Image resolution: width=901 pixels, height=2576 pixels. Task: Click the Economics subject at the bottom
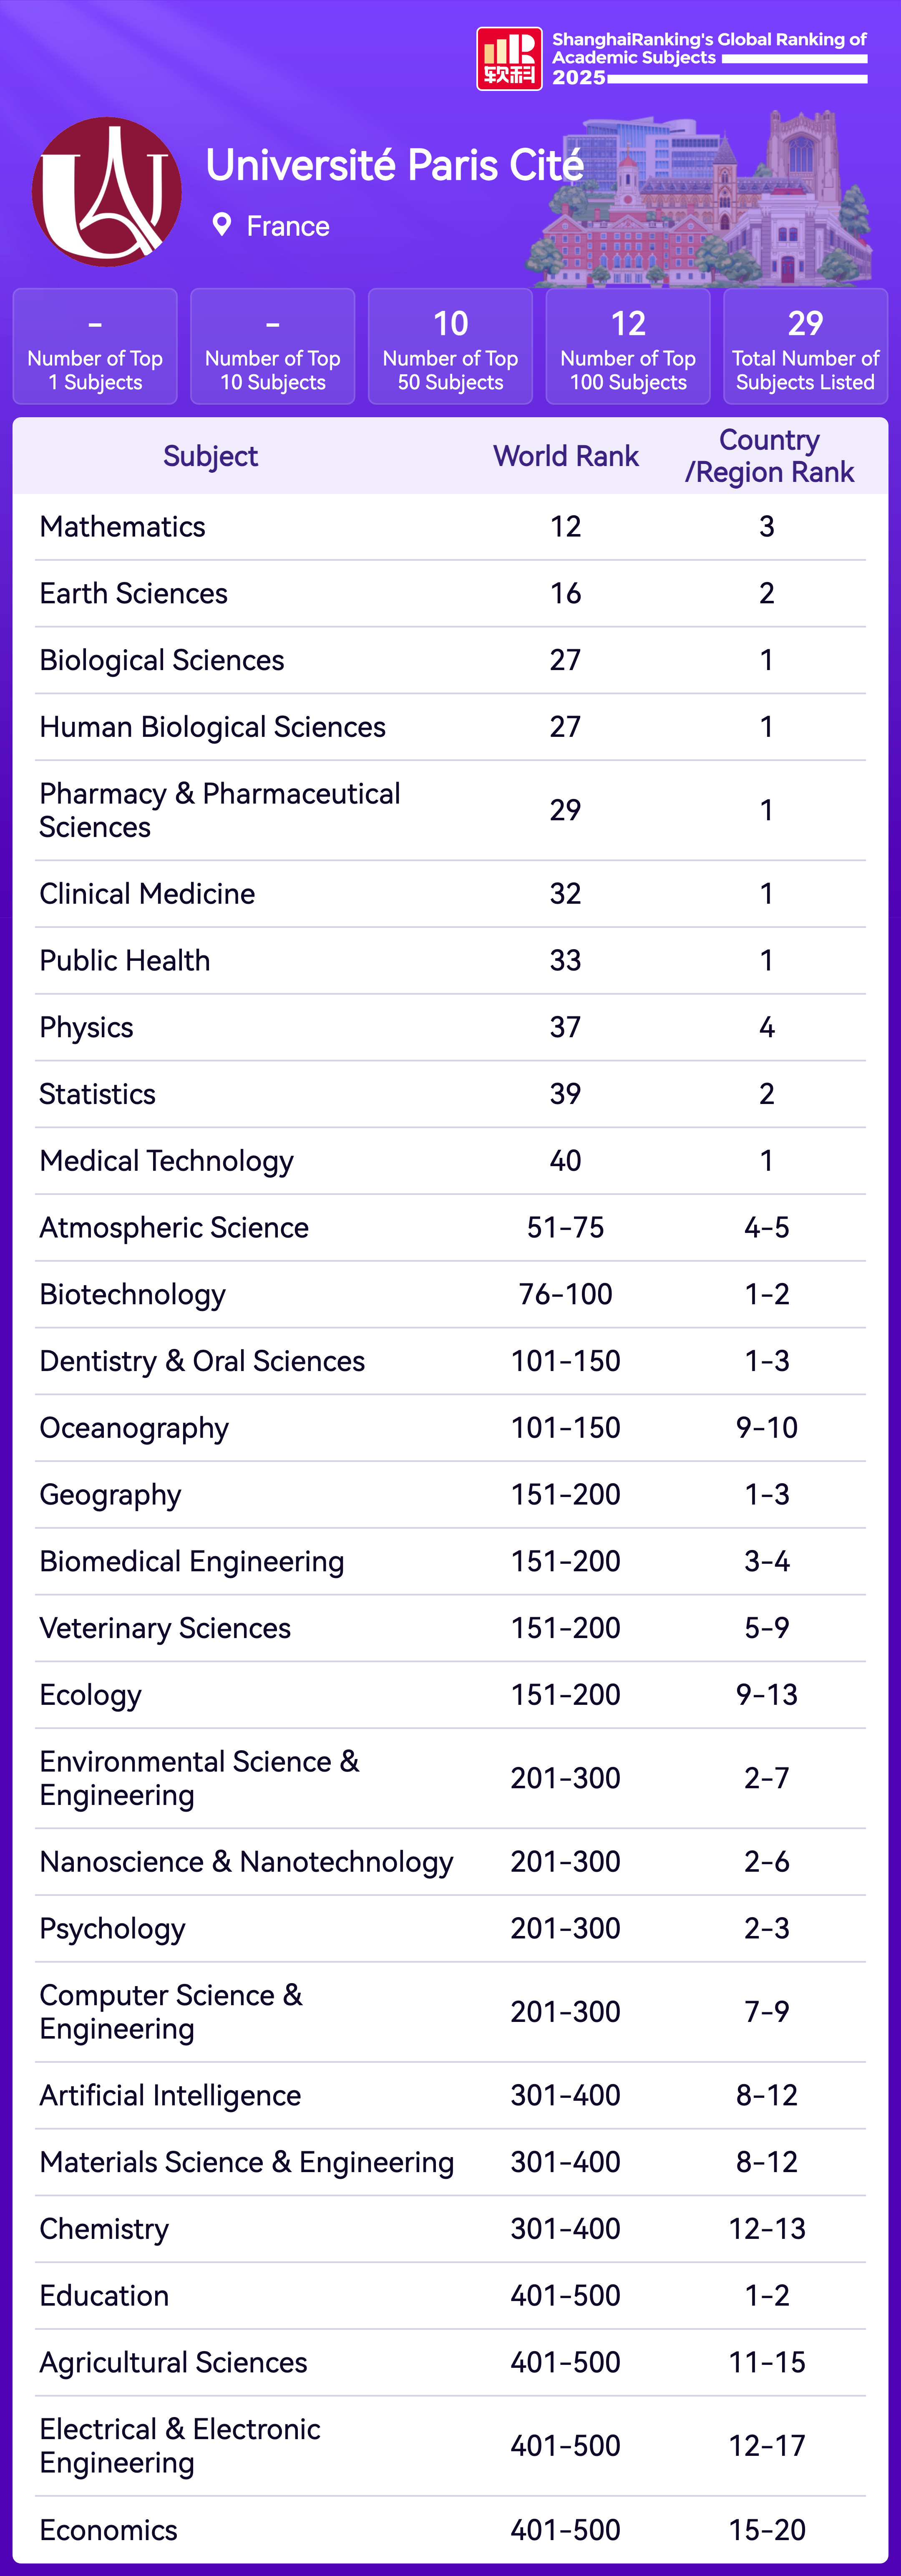pyautogui.click(x=108, y=2529)
